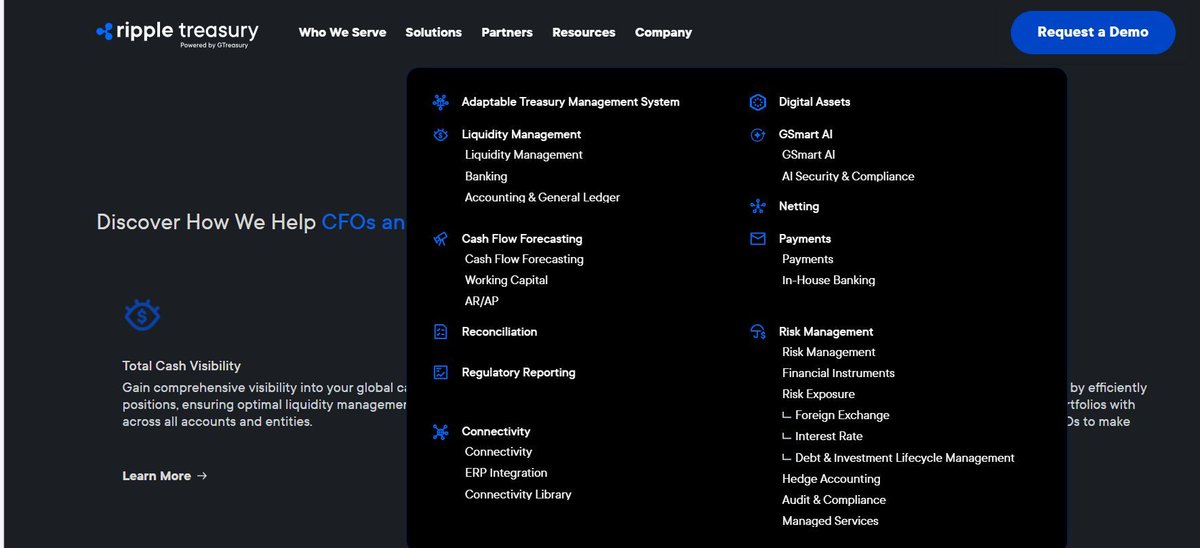Open the Who We Serve menu
The width and height of the screenshot is (1200, 548).
342,32
